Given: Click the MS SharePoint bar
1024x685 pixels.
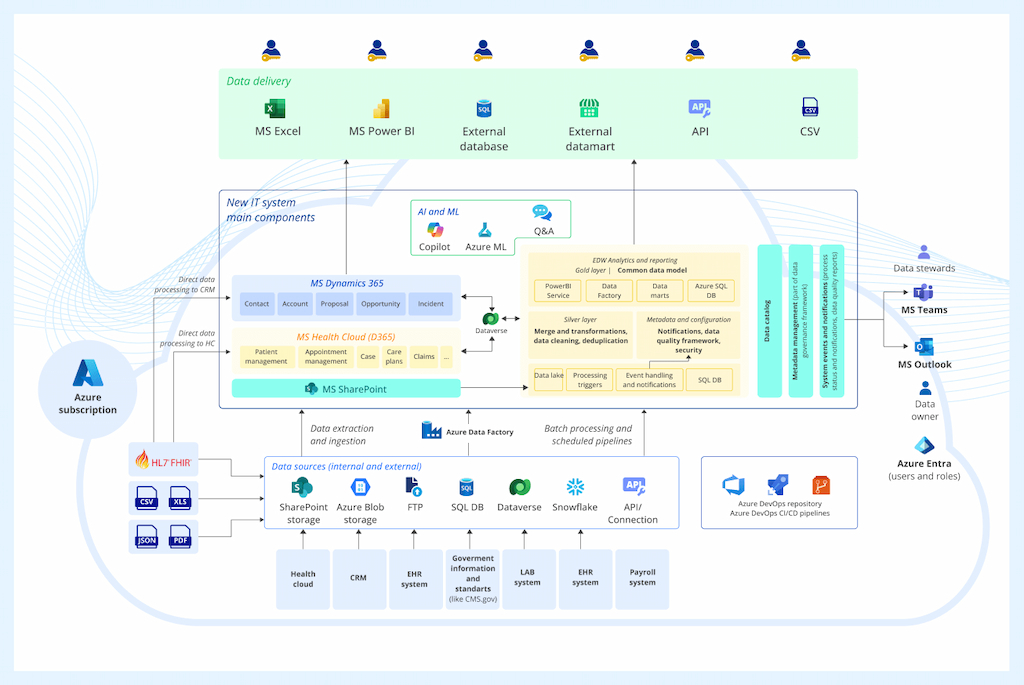Looking at the screenshot, I should pos(346,388).
